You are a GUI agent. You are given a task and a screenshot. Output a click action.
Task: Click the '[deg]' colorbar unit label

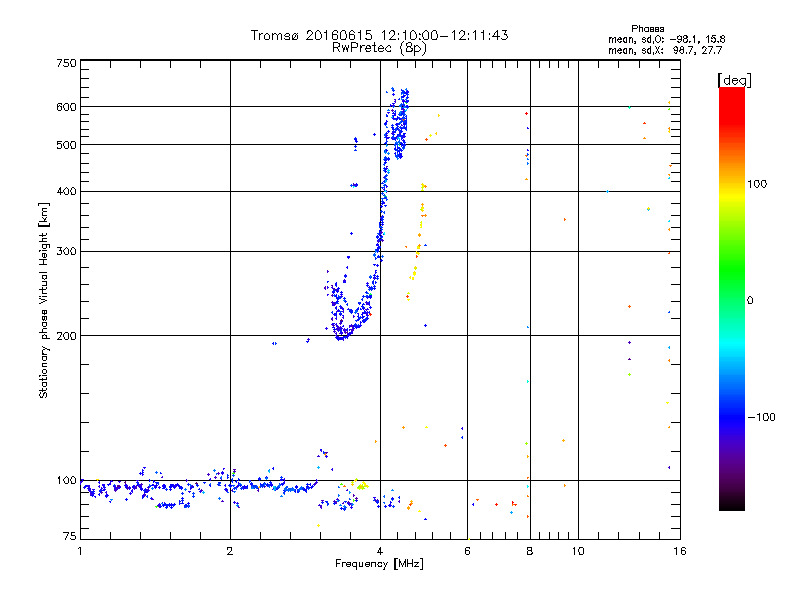pyautogui.click(x=734, y=80)
